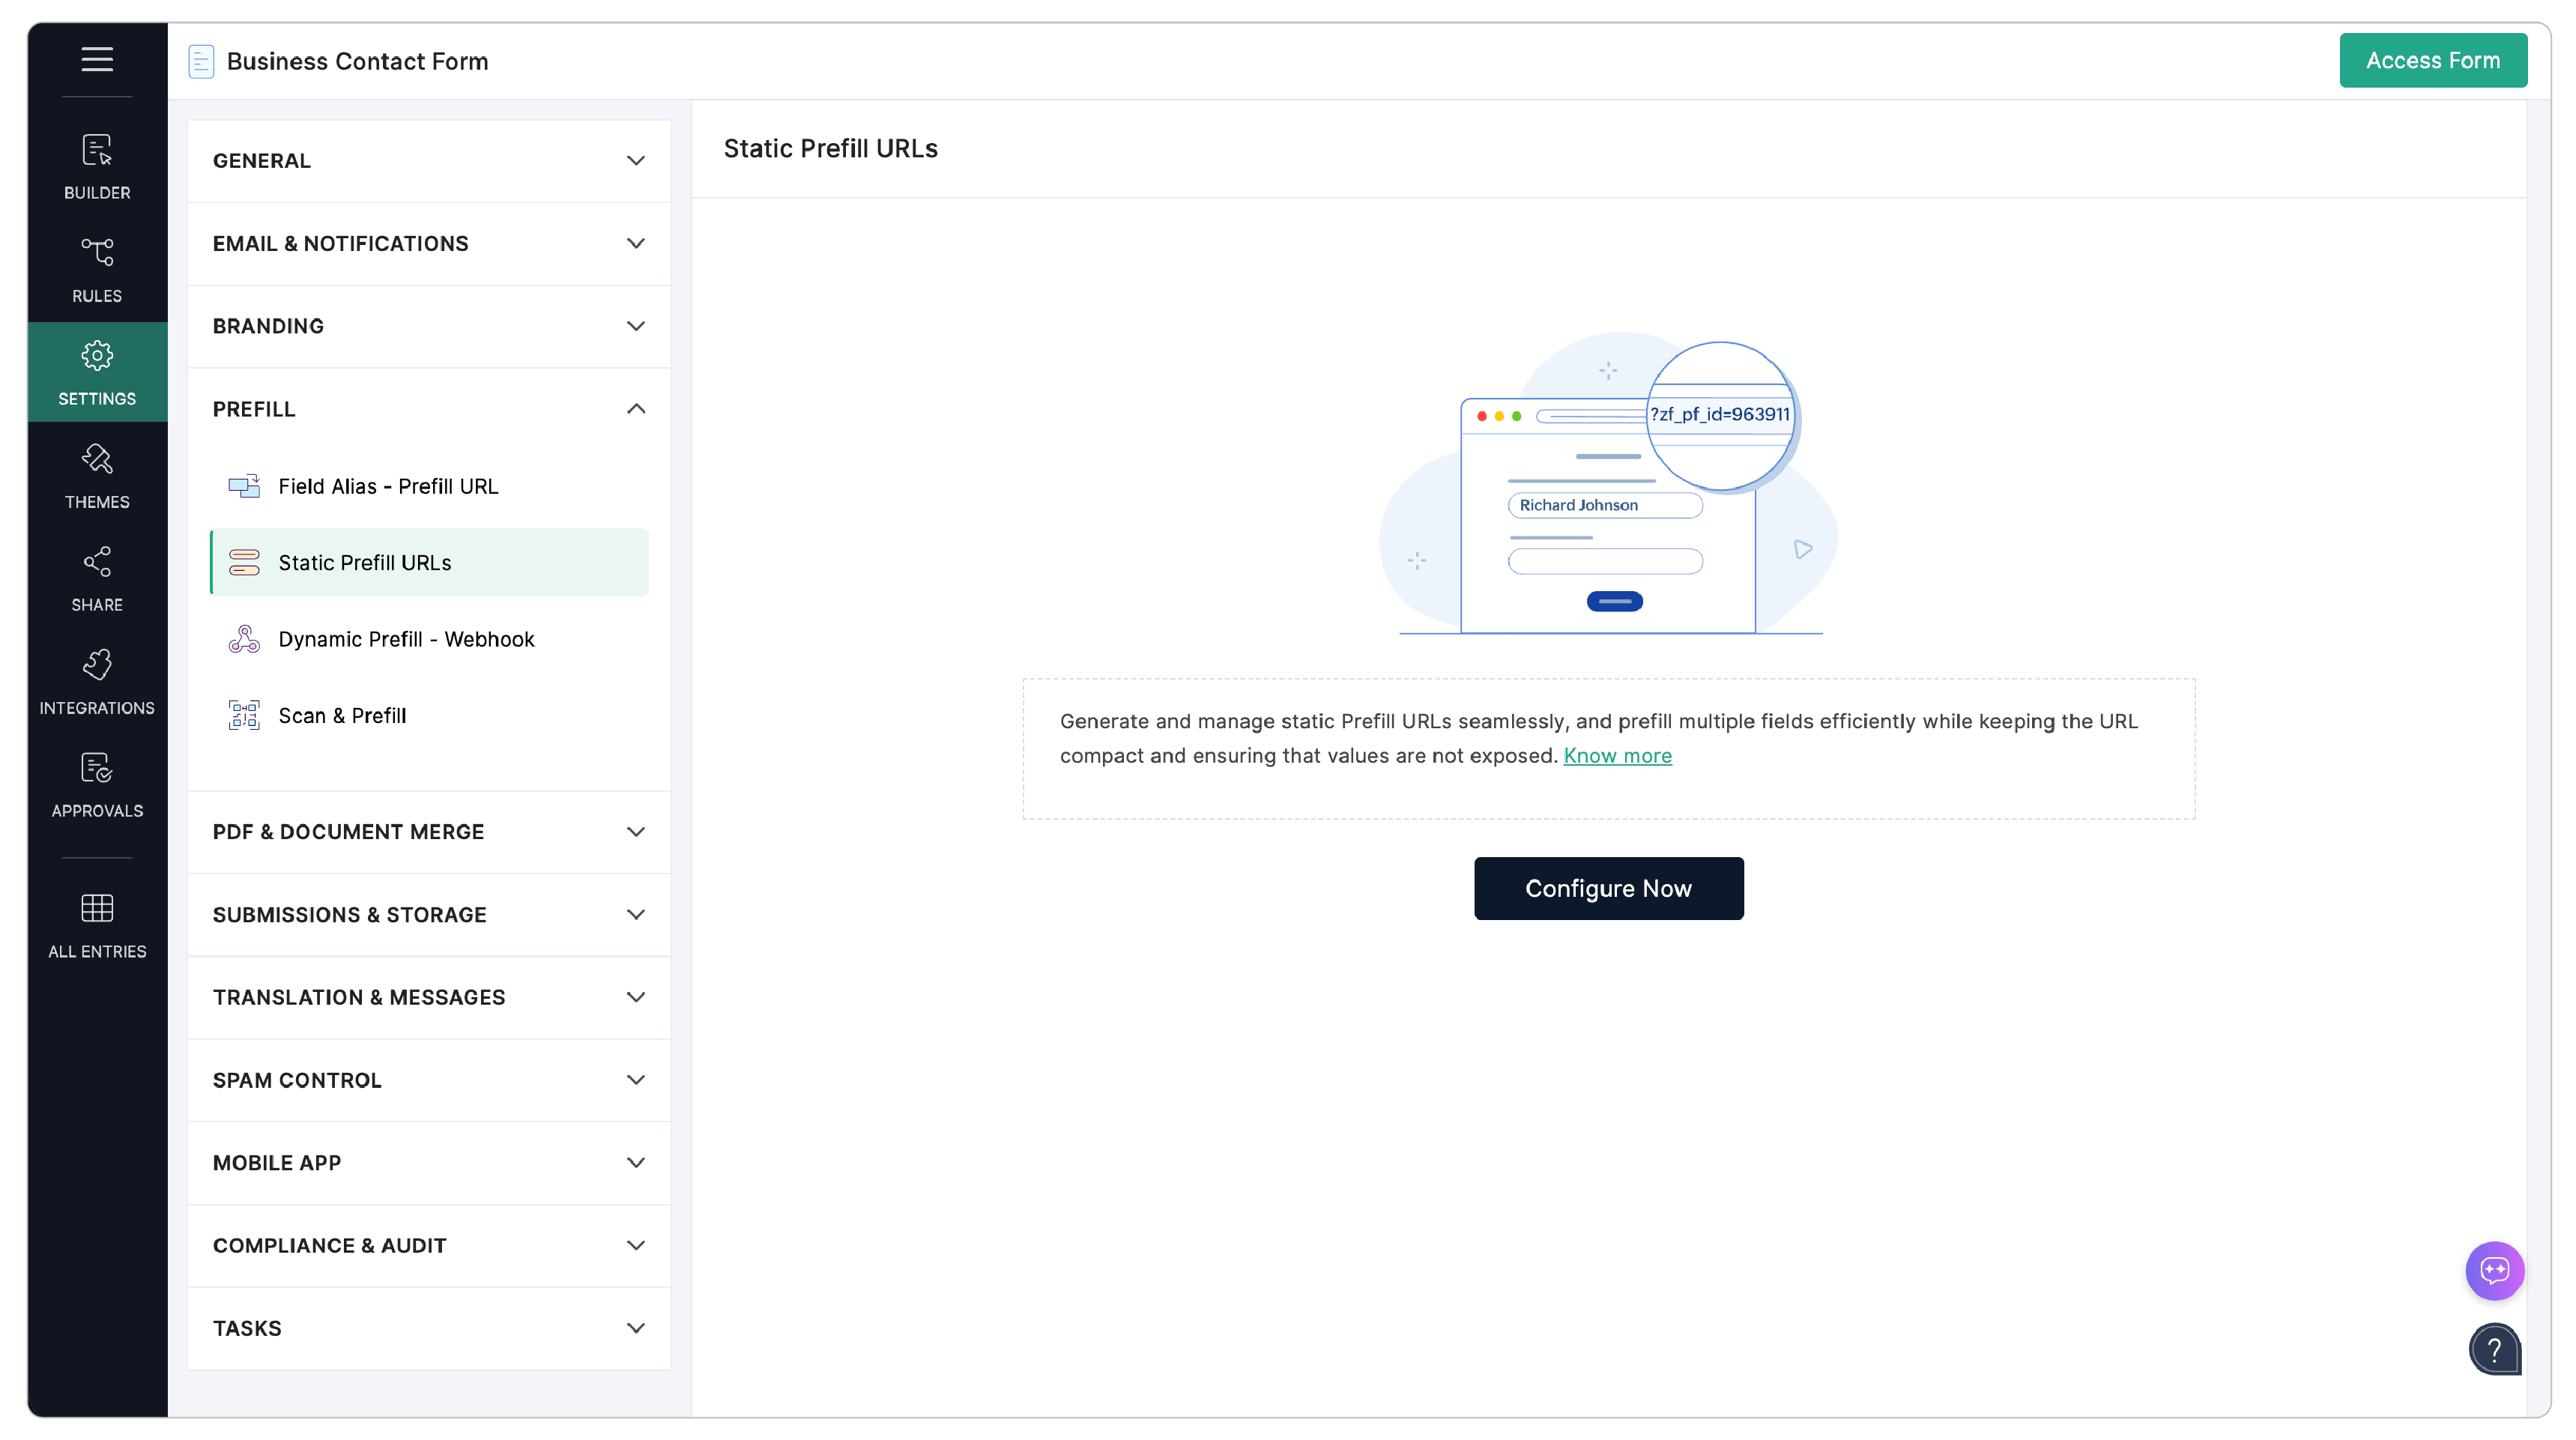This screenshot has height=1440, width=2576.
Task: Select Field Alias - Prefill URL
Action: [388, 486]
